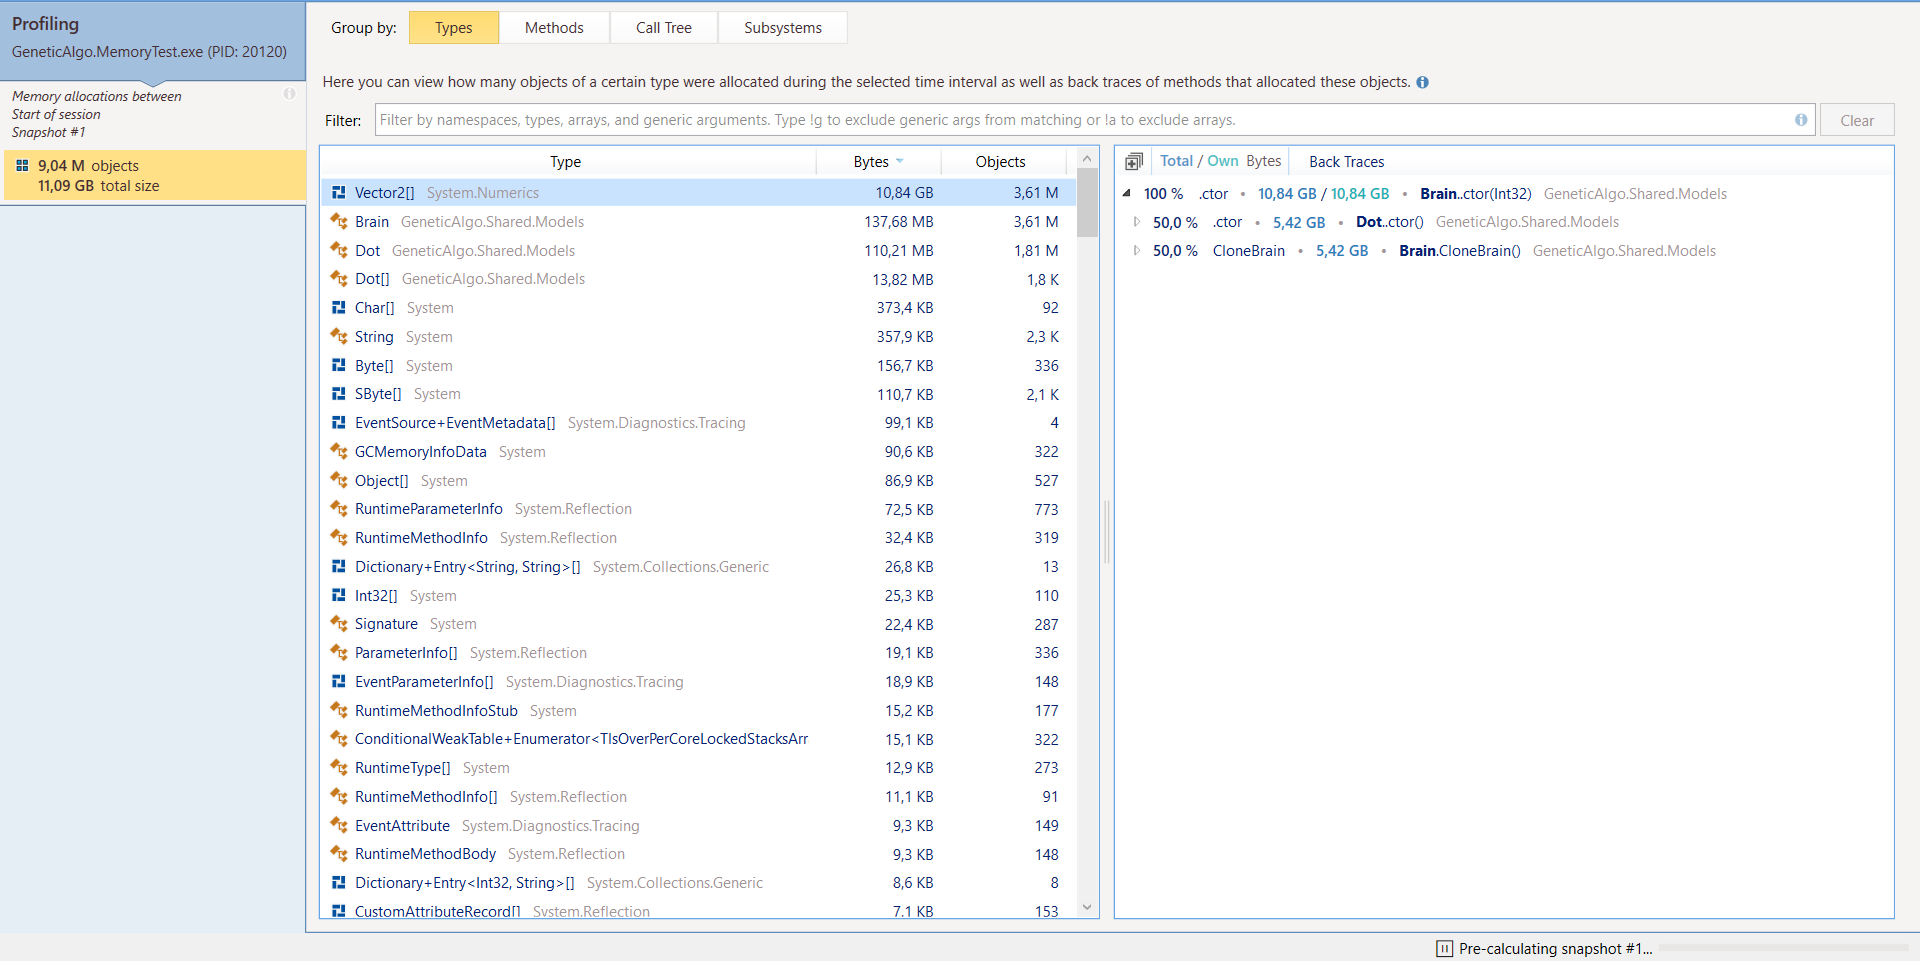Select the Dictionary+Entry<String, String>[] row
Image resolution: width=1920 pixels, height=961 pixels.
(x=698, y=567)
